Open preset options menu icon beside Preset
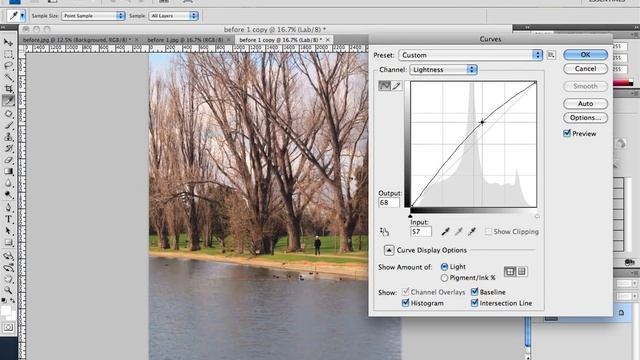The height and width of the screenshot is (360, 640). tap(551, 55)
